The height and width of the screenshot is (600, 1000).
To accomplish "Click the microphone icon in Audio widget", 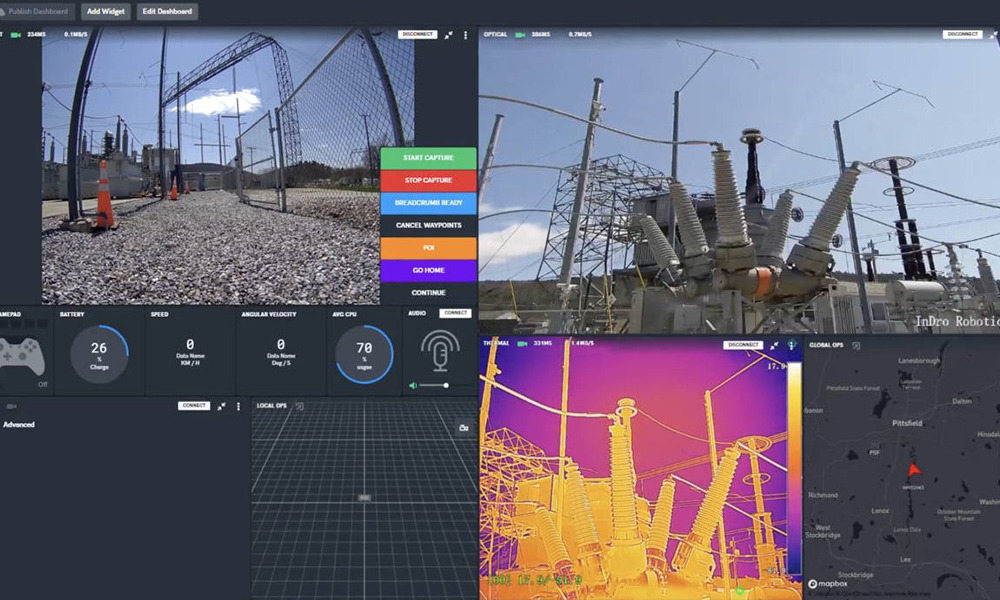I will click(x=440, y=352).
